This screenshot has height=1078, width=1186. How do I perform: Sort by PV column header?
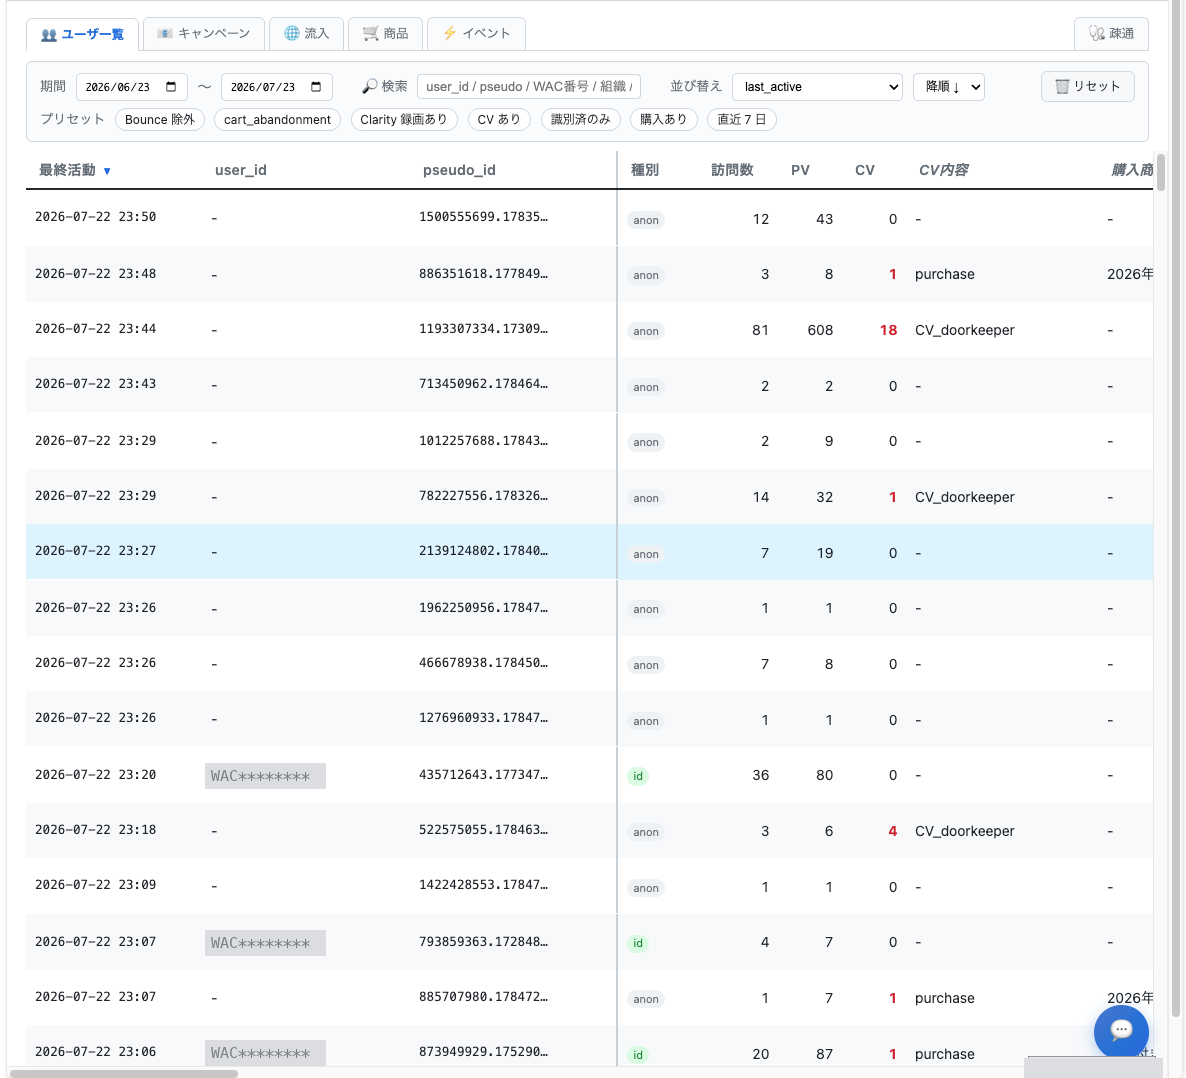pos(800,170)
